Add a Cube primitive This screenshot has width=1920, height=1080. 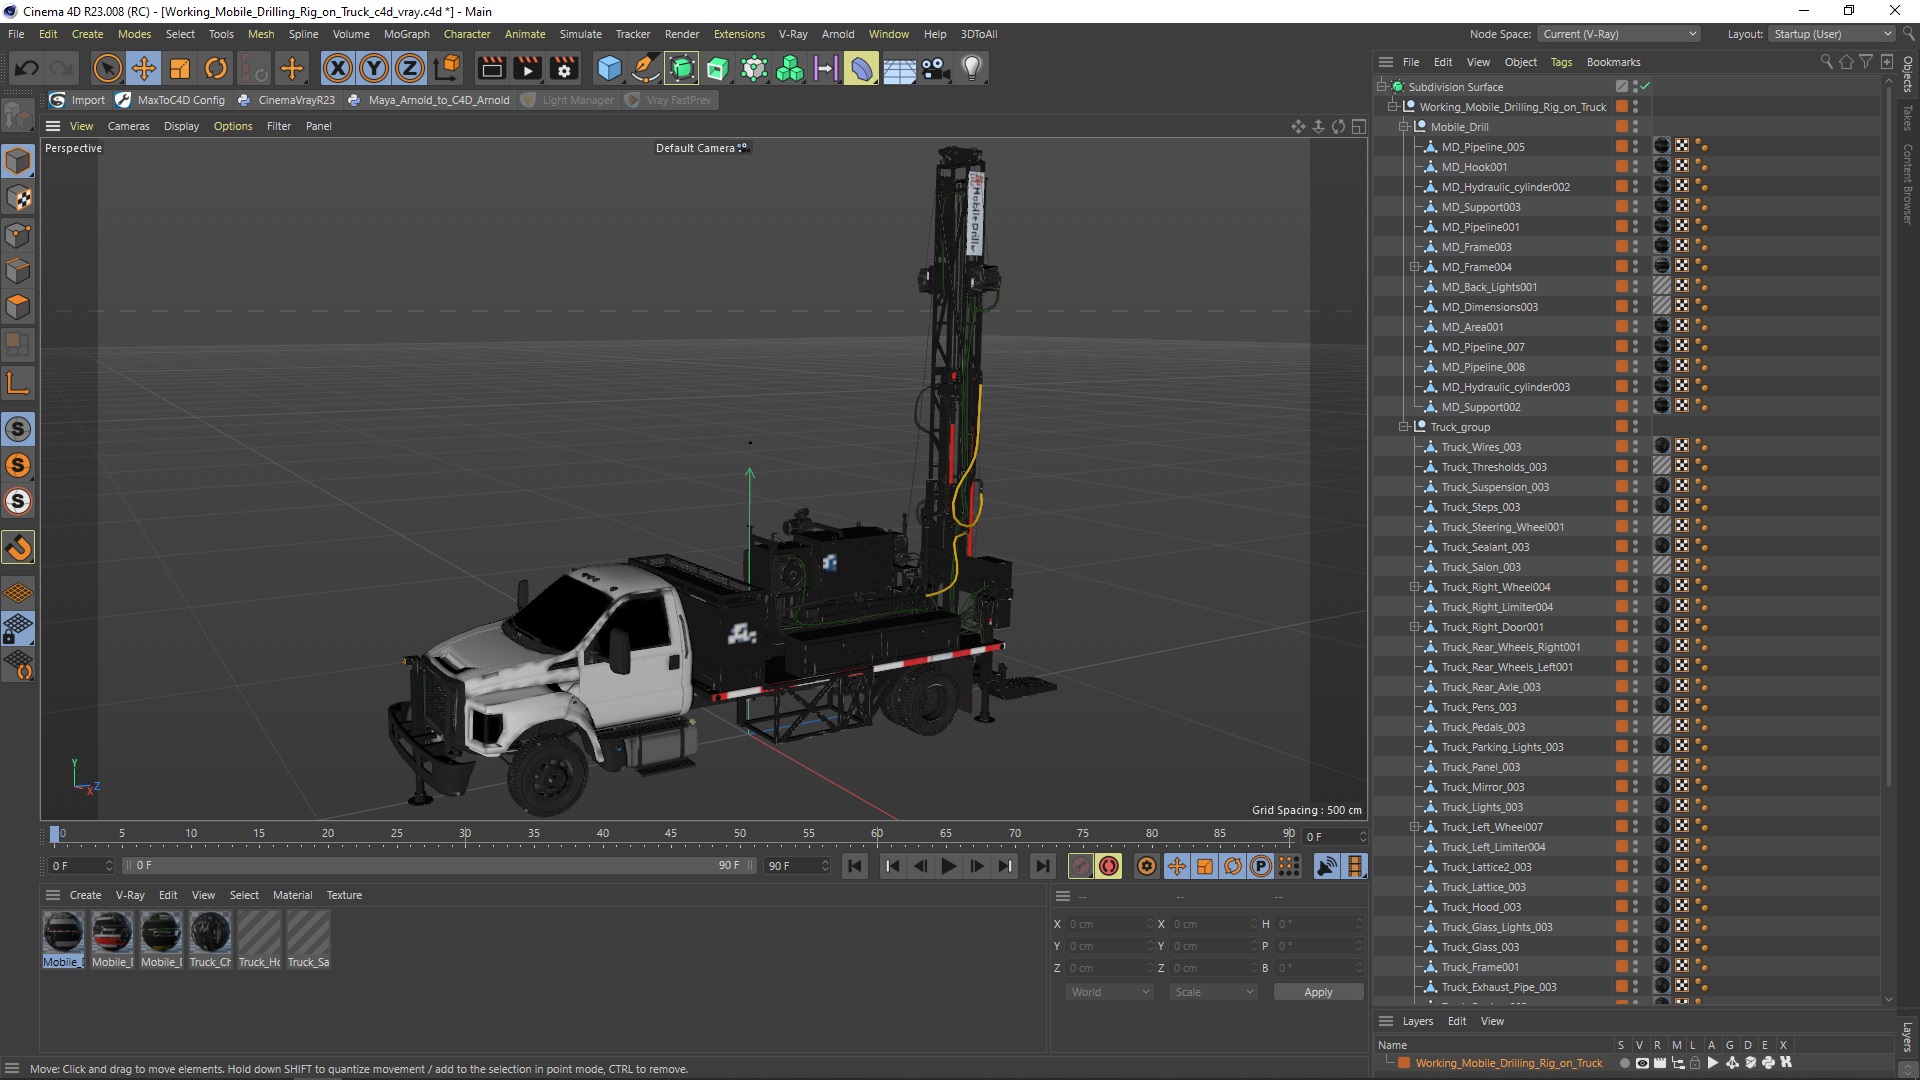(609, 68)
